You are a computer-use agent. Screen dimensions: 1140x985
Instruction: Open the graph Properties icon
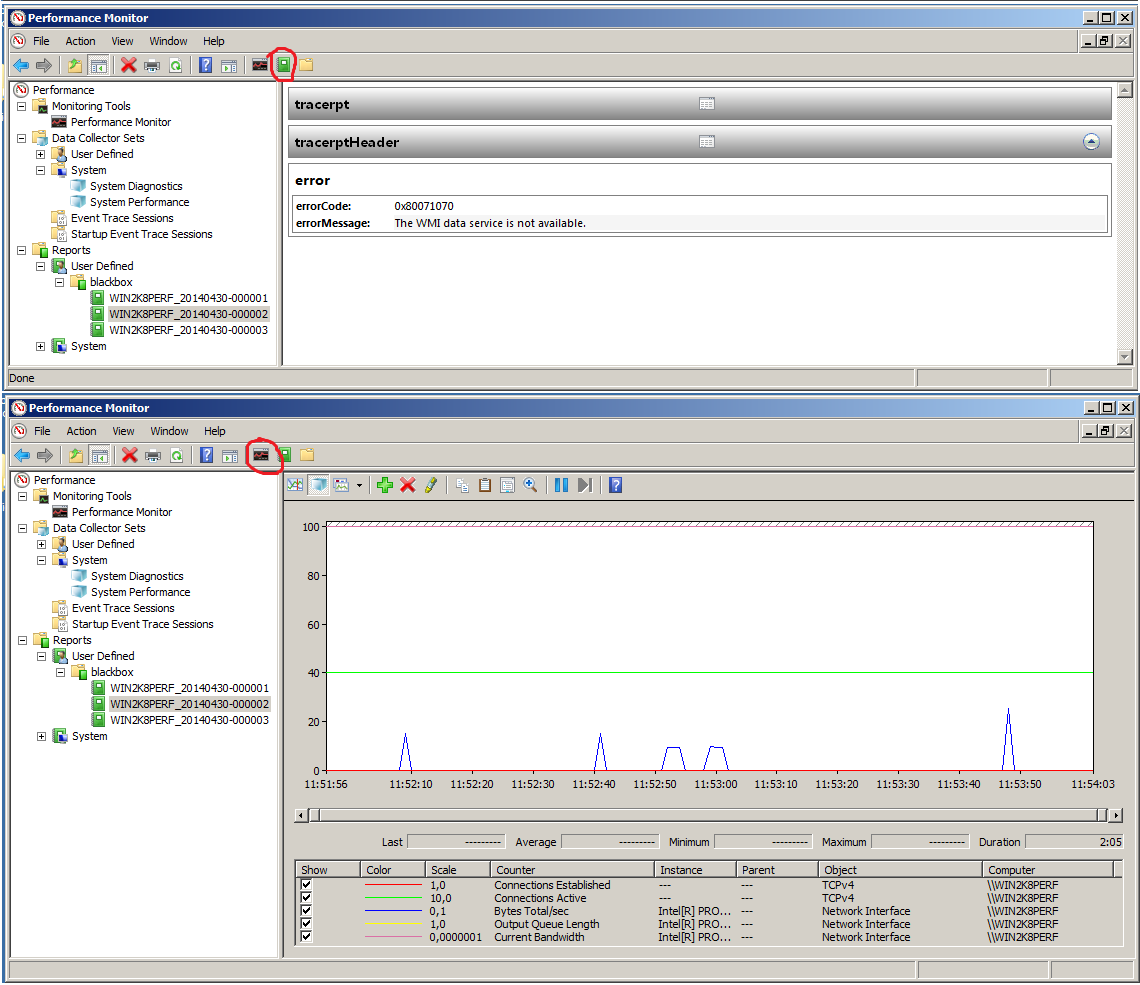tap(507, 485)
